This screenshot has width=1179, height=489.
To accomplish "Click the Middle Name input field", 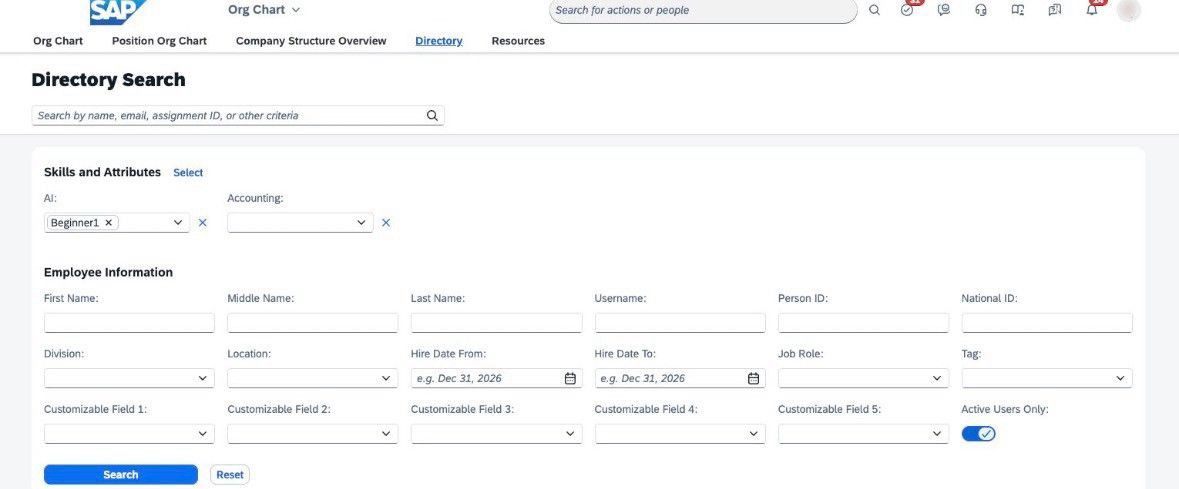I will [313, 323].
